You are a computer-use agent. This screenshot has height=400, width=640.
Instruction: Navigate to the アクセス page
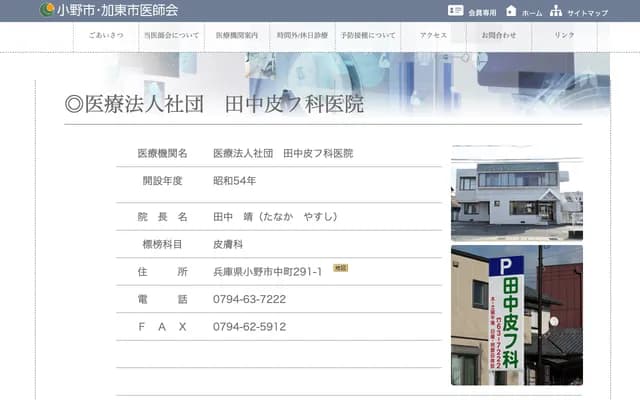point(433,35)
